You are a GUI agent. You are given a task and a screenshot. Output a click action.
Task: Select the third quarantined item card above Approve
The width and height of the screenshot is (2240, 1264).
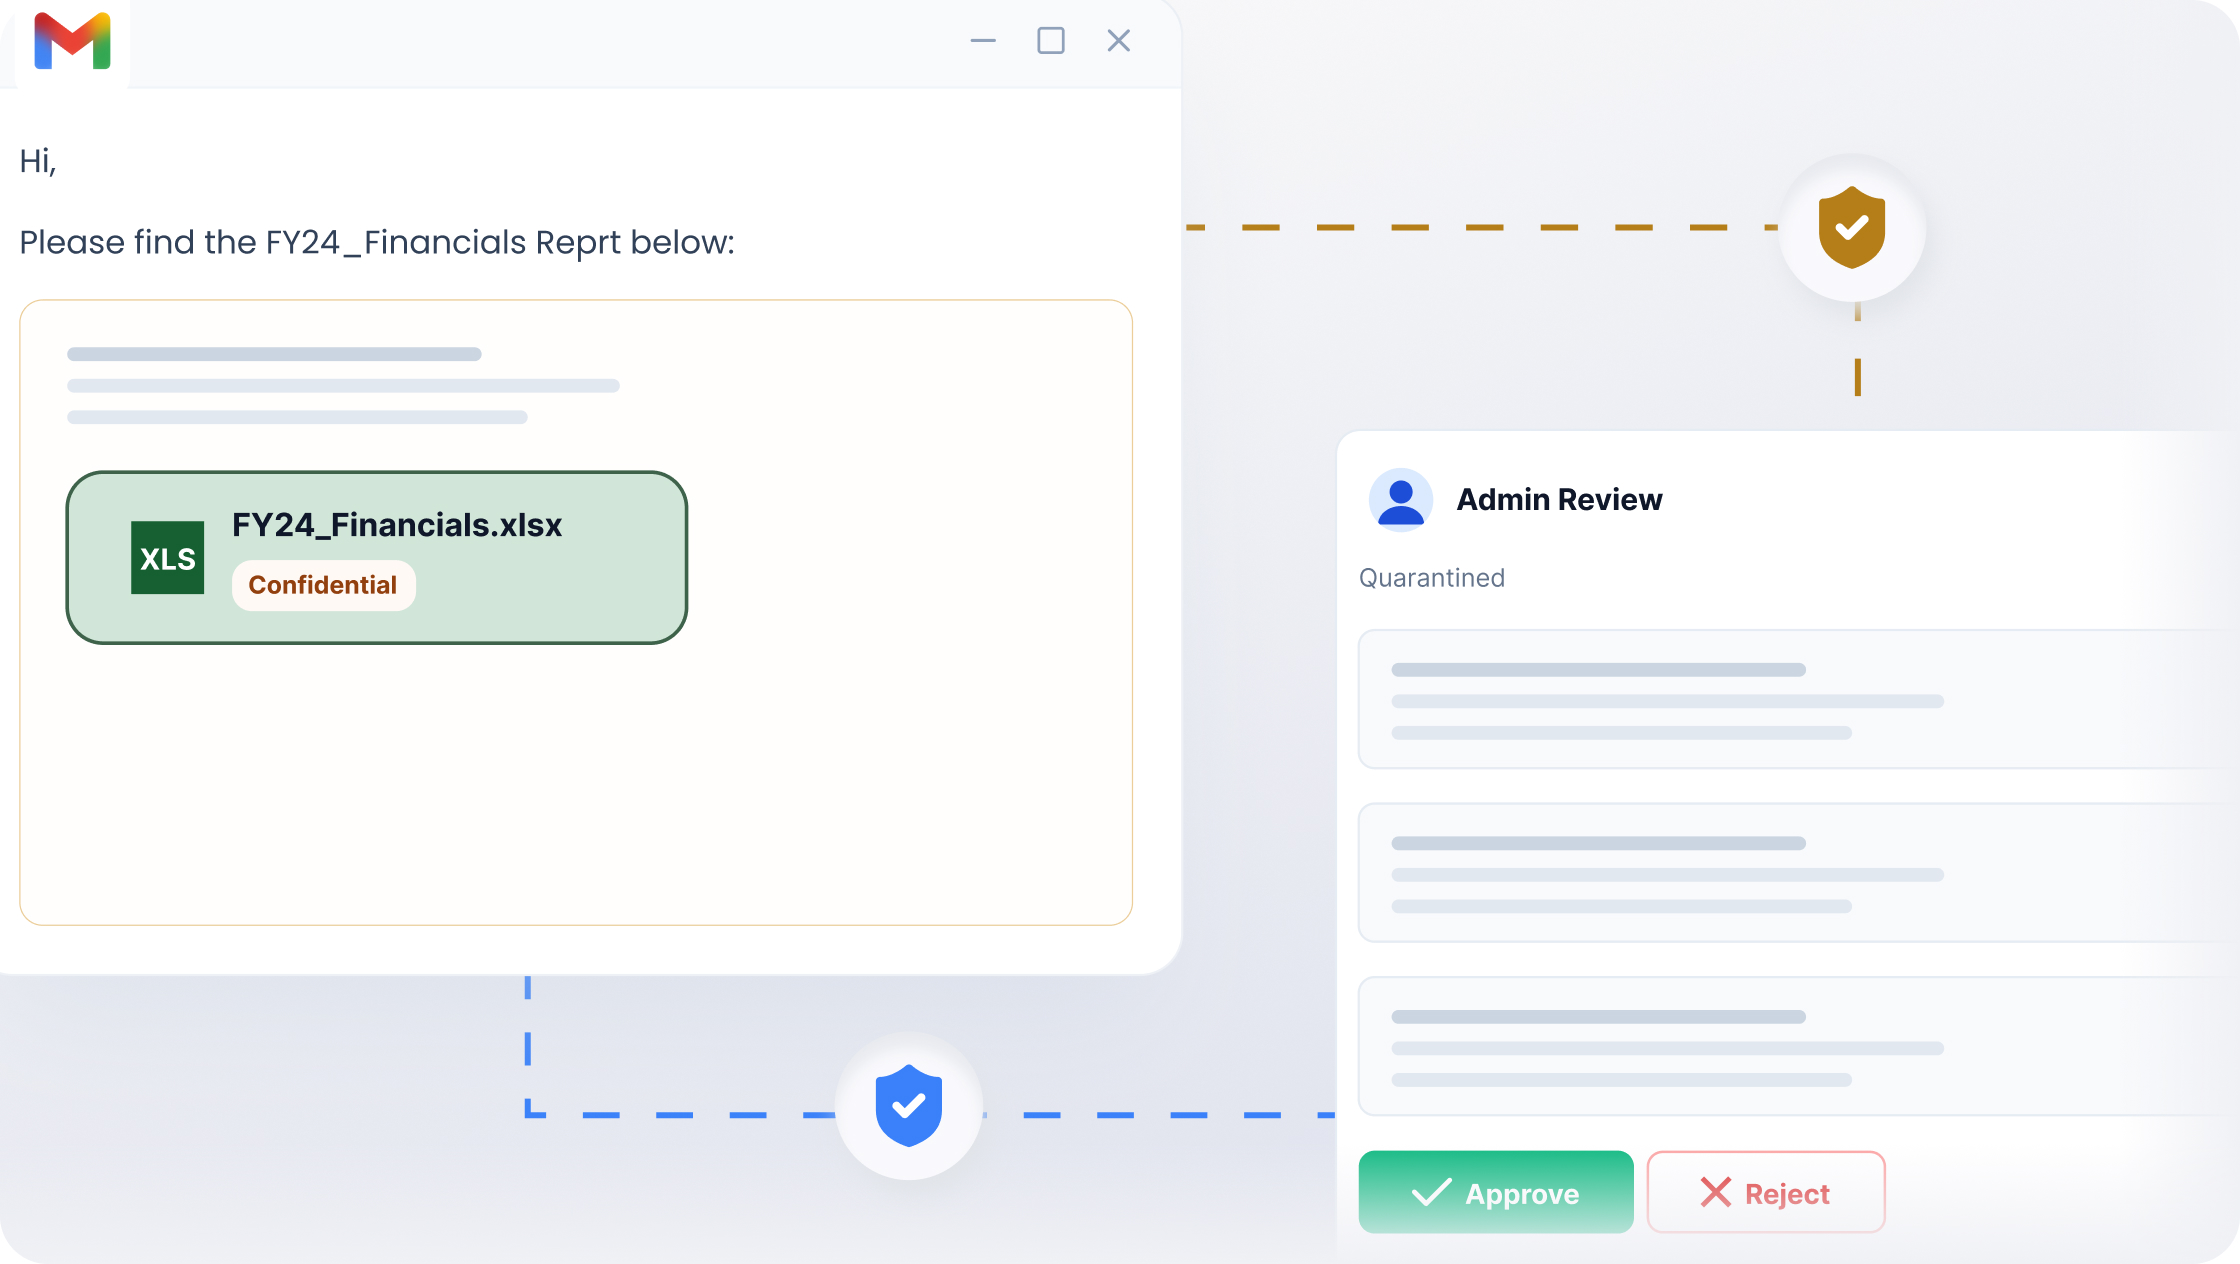pos(1798,1046)
